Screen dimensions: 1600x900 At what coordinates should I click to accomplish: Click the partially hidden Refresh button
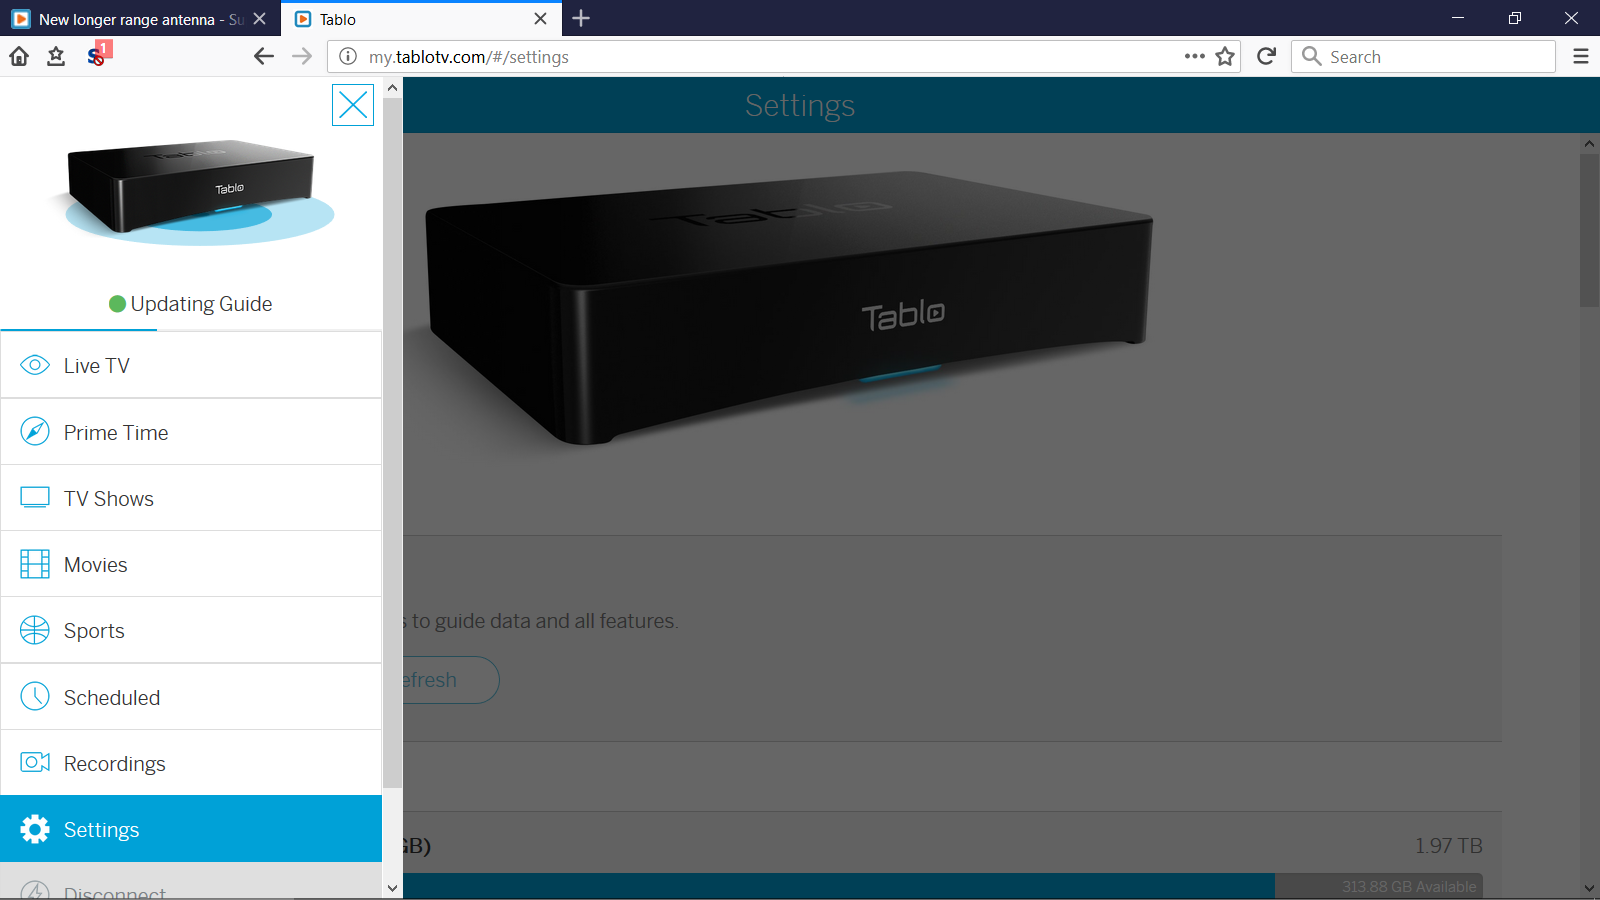point(450,680)
